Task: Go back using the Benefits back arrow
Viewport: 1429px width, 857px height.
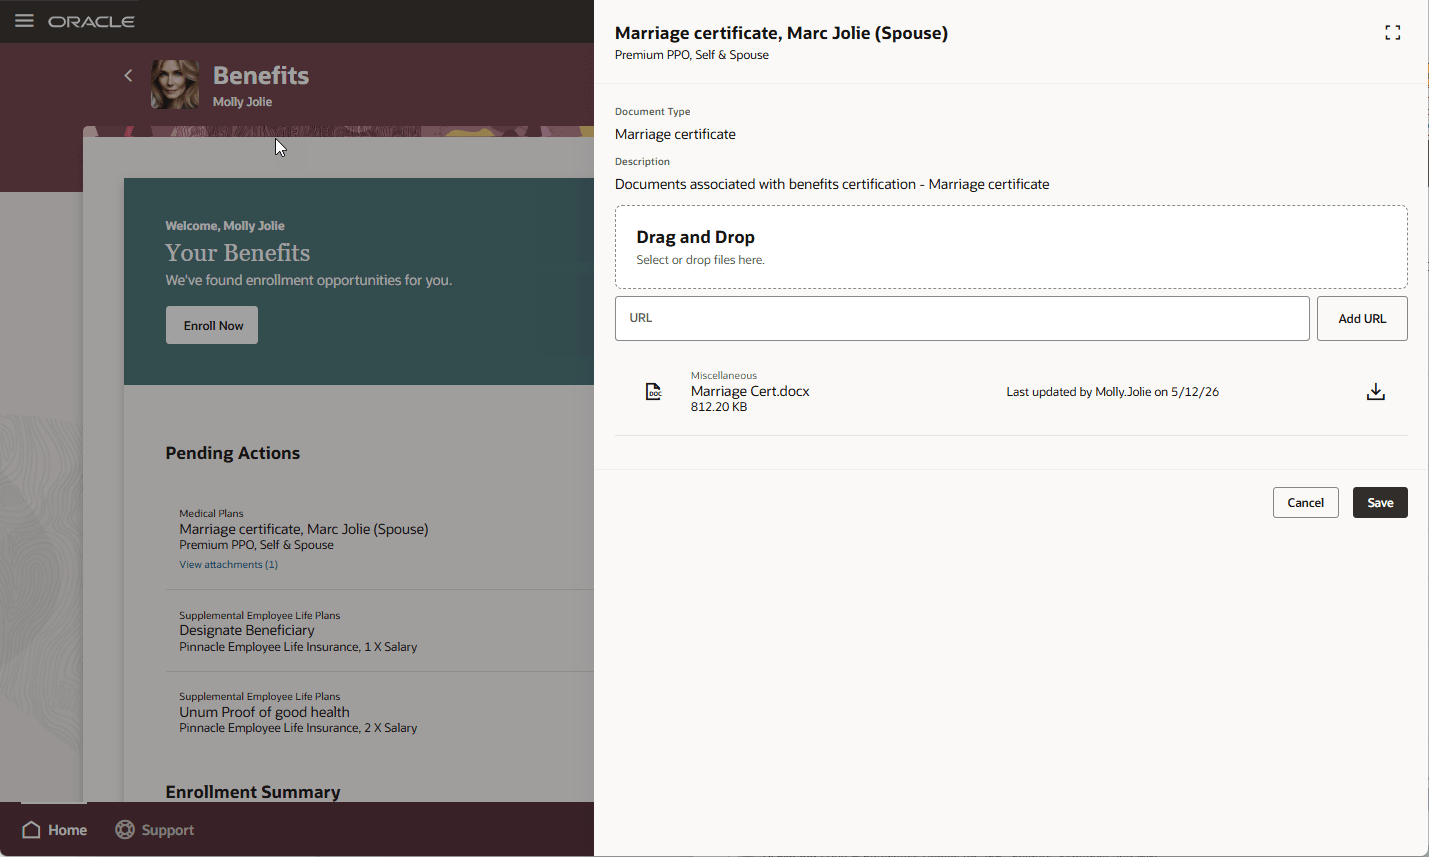Action: click(128, 75)
